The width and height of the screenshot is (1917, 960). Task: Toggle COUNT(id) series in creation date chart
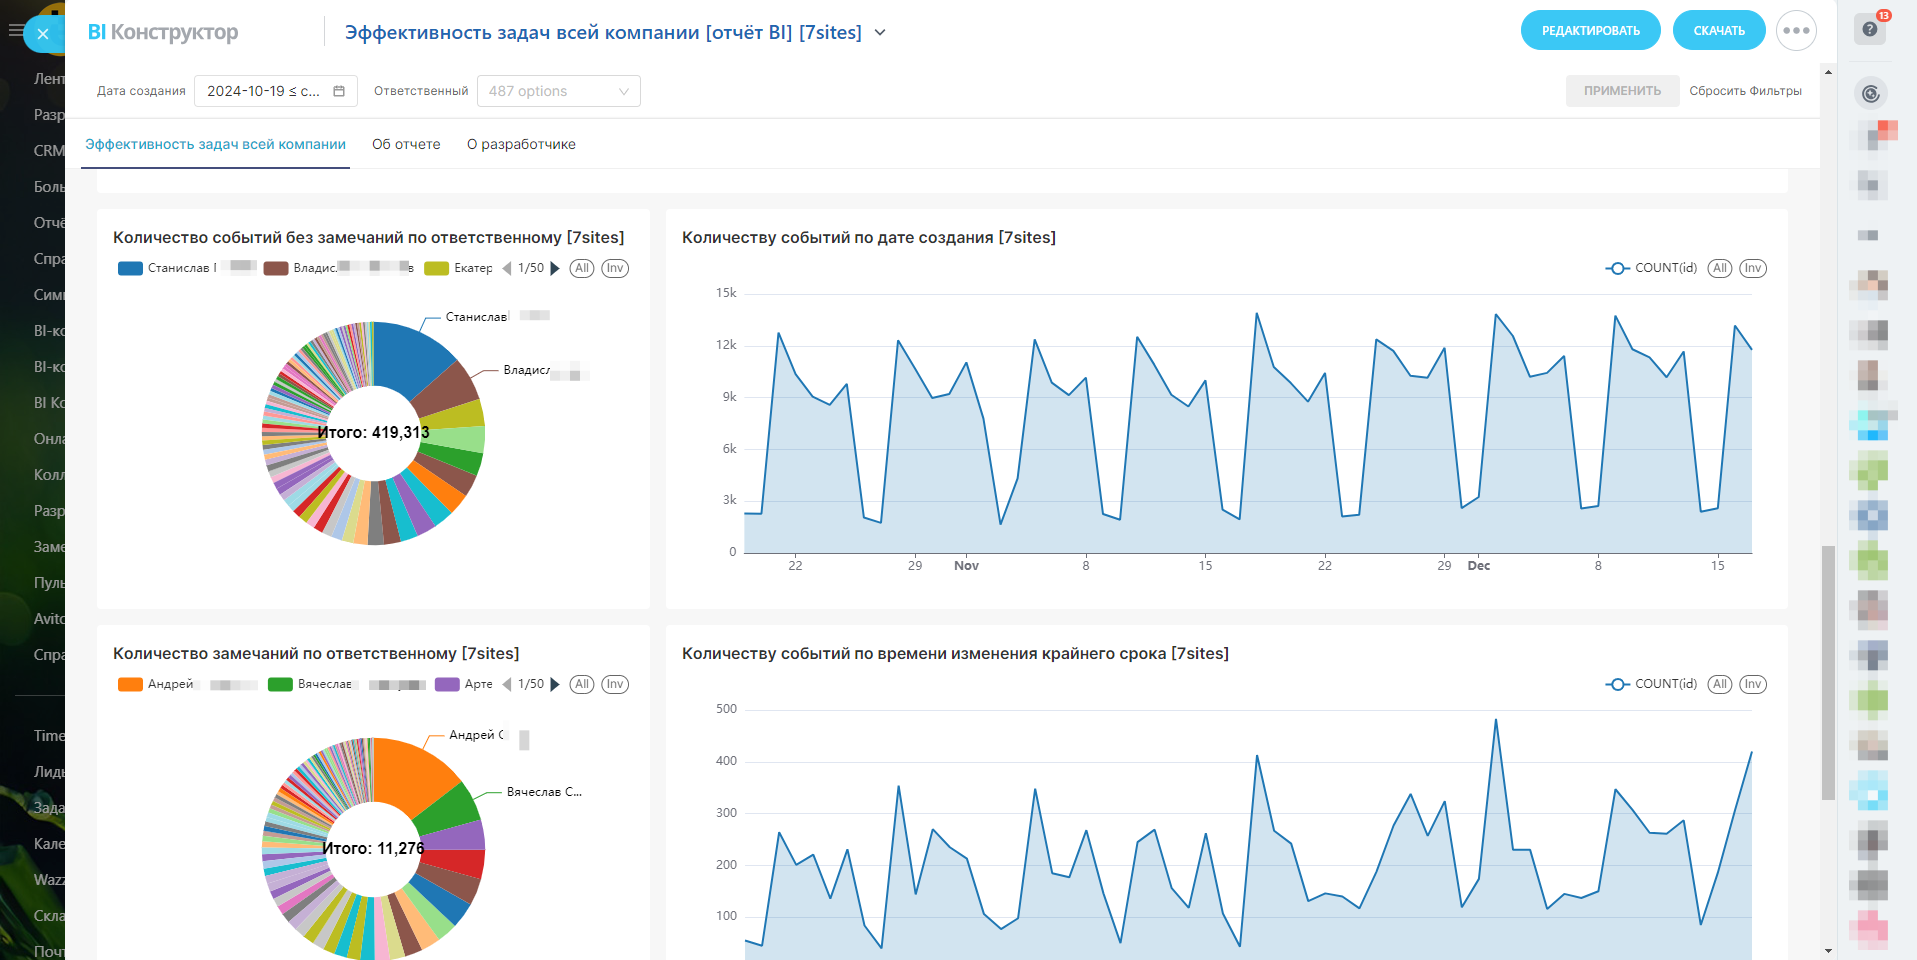[x=1651, y=268]
